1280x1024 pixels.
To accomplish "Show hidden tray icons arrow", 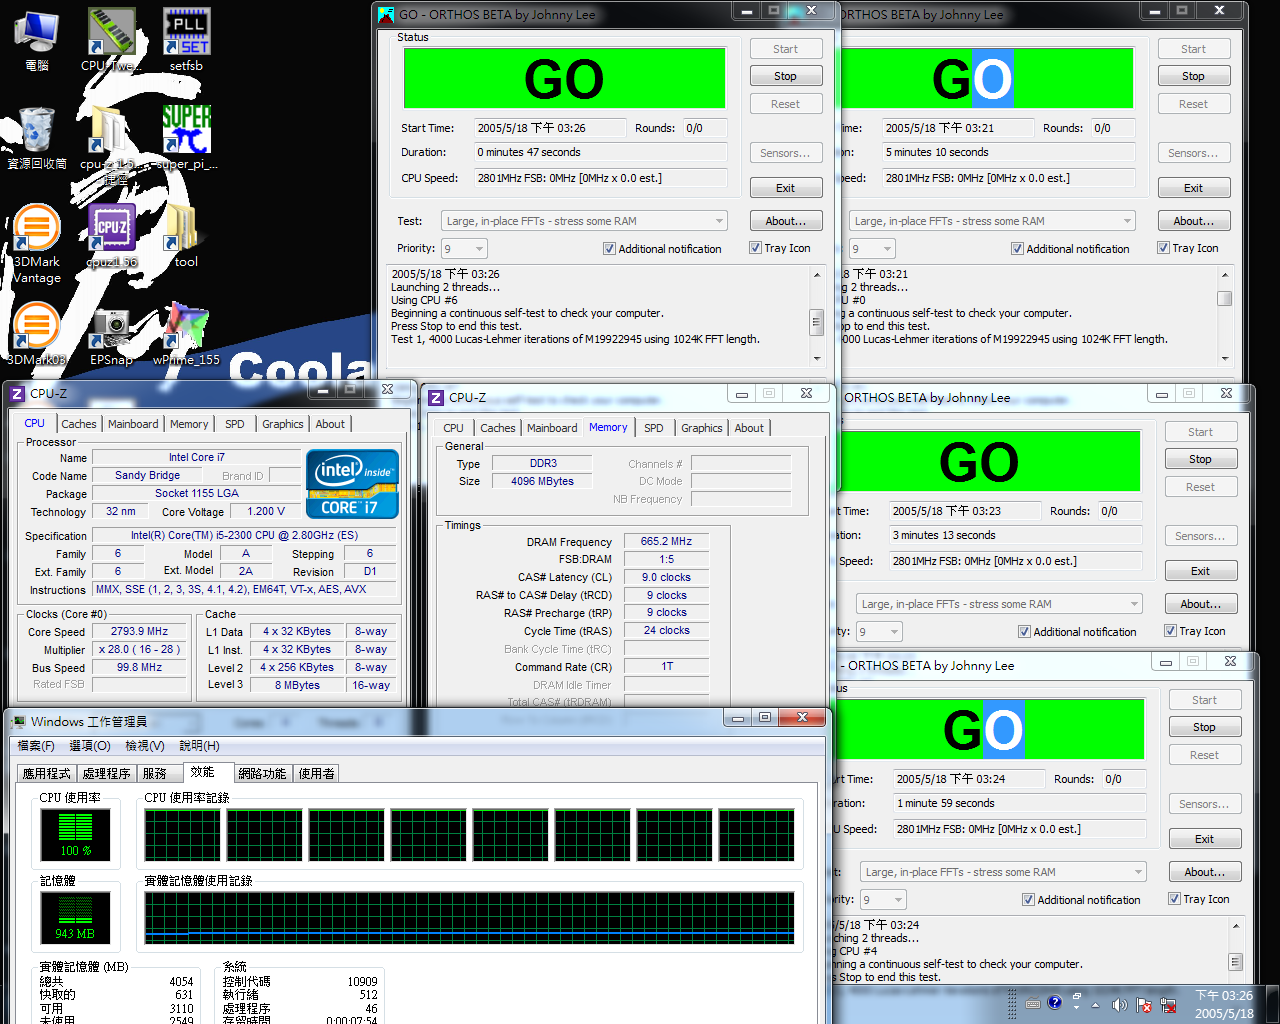I will pyautogui.click(x=1095, y=1005).
